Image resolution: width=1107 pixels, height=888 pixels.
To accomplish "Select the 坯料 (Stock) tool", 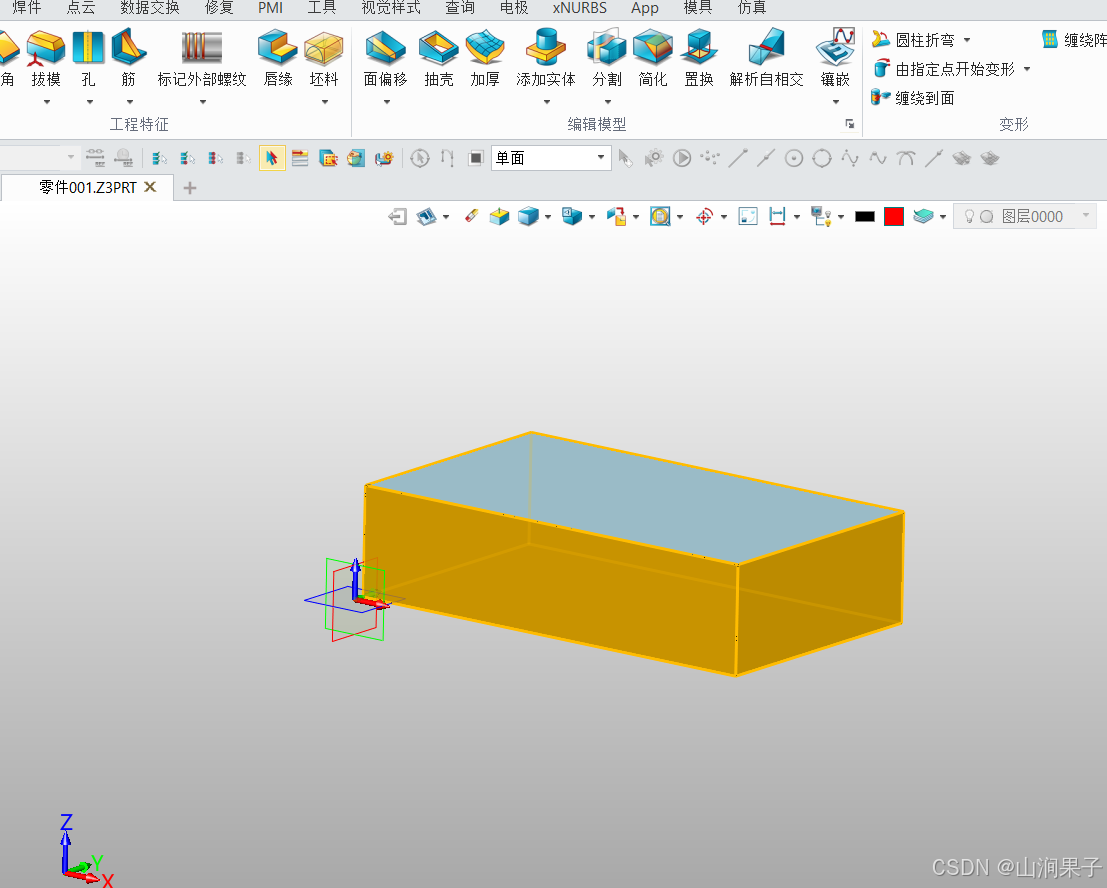I will point(324,59).
